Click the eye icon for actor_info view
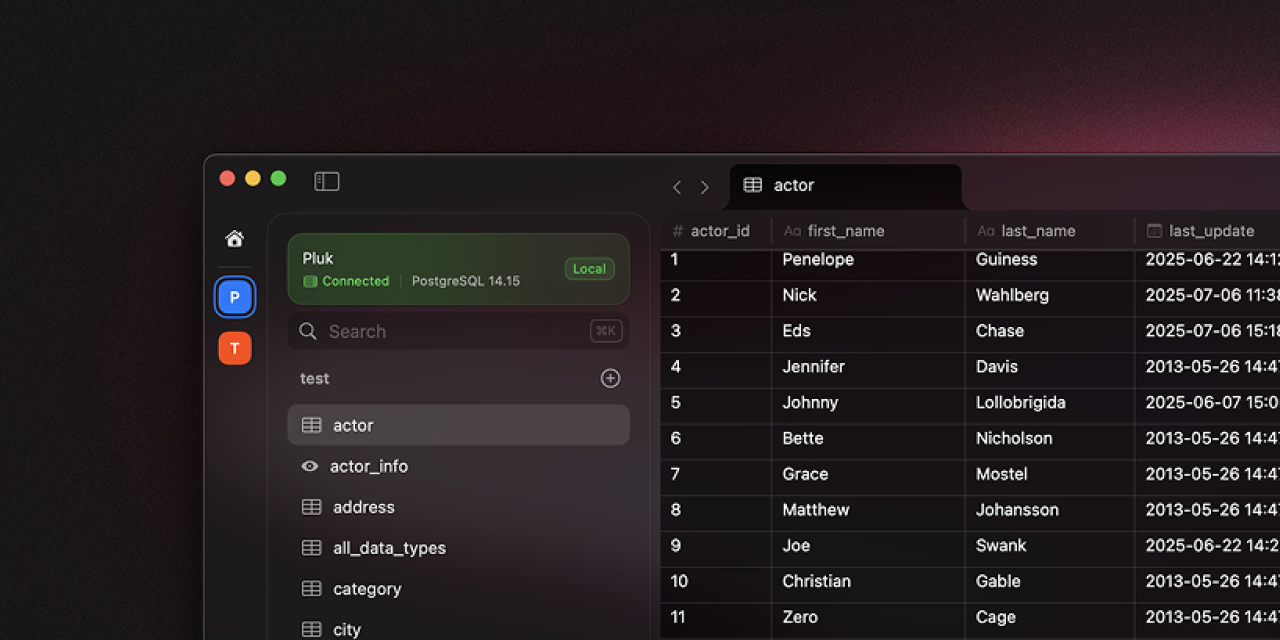Screen dimensions: 1280x640 click(310, 466)
